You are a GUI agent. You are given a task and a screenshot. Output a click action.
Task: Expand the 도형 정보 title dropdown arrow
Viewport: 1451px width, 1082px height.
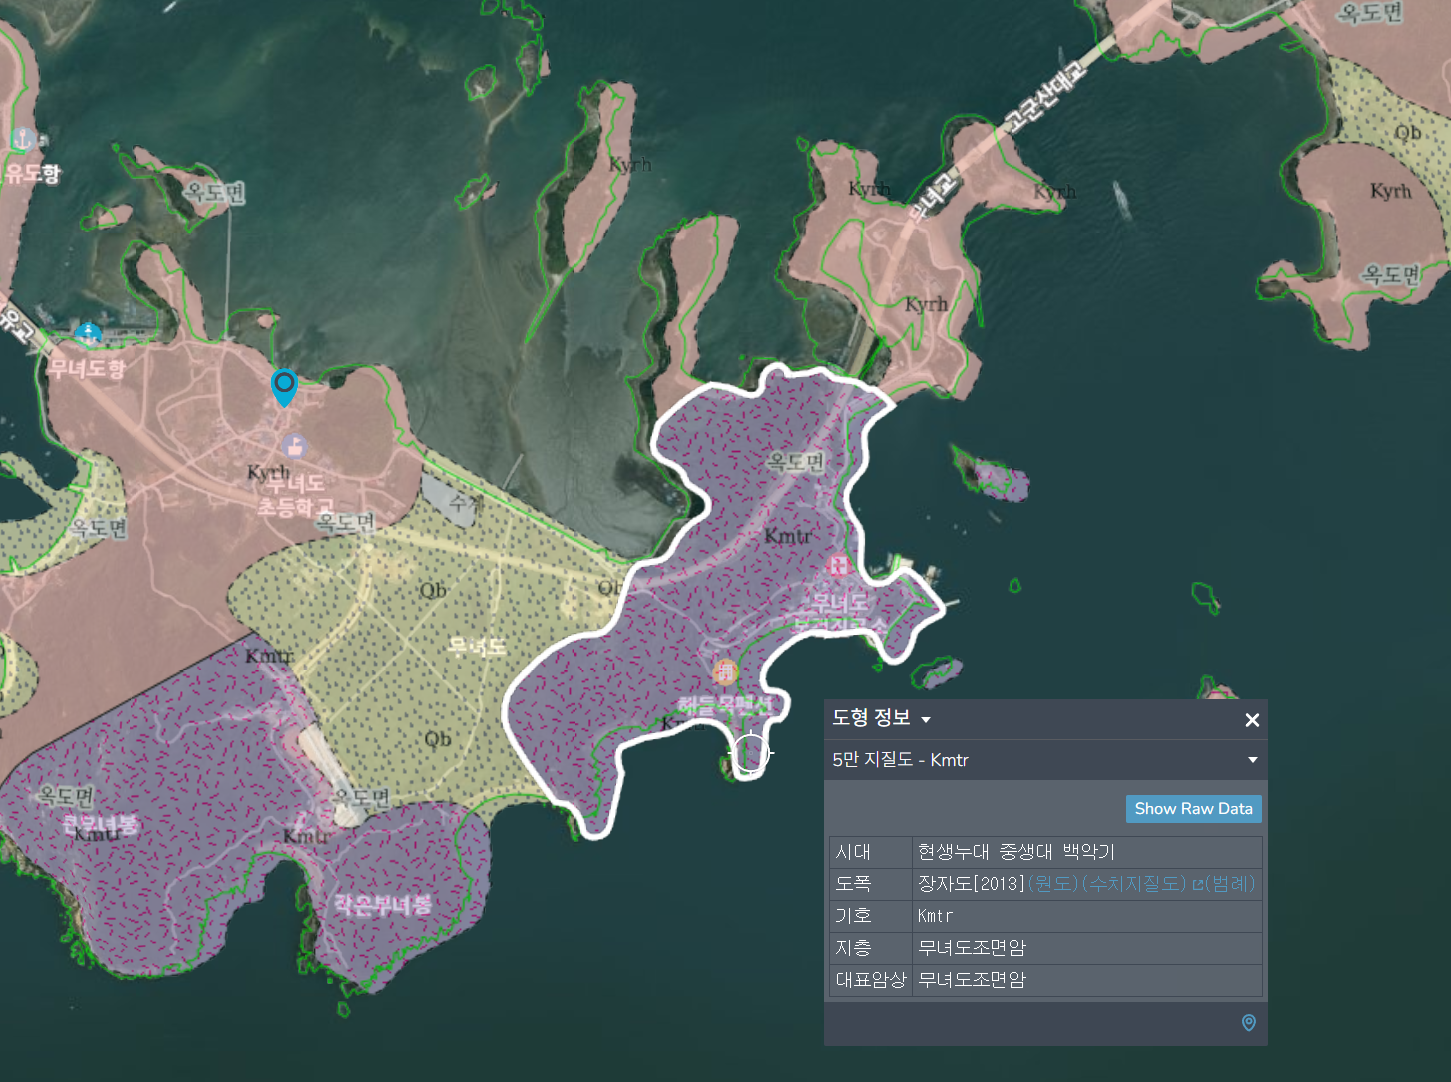pos(926,720)
